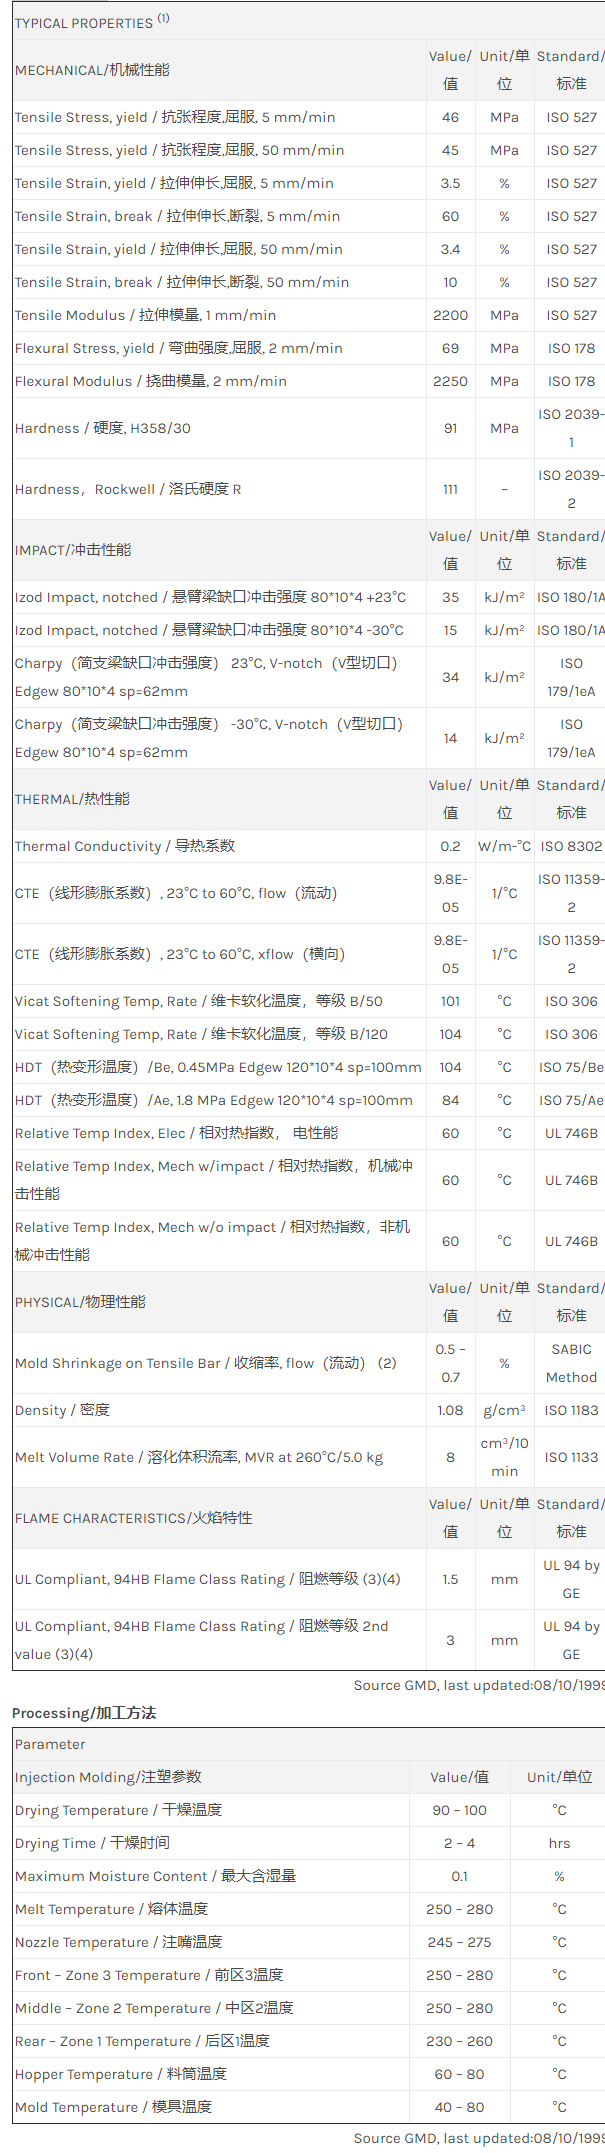Click the Density value 1.08
This screenshot has height=2153, width=605.
pyautogui.click(x=450, y=1410)
